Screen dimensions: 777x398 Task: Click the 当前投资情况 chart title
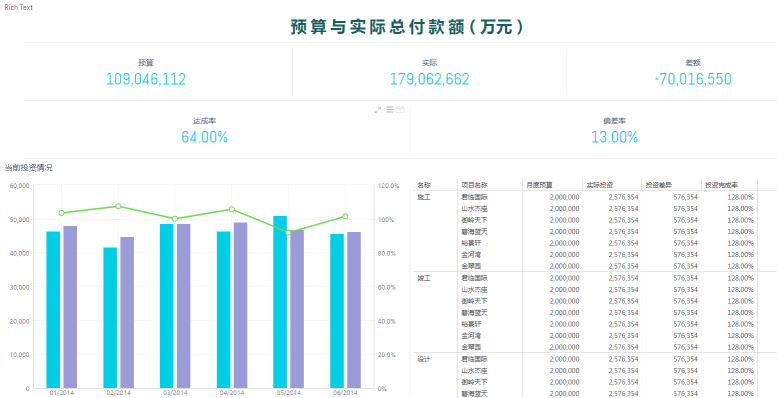28,168
